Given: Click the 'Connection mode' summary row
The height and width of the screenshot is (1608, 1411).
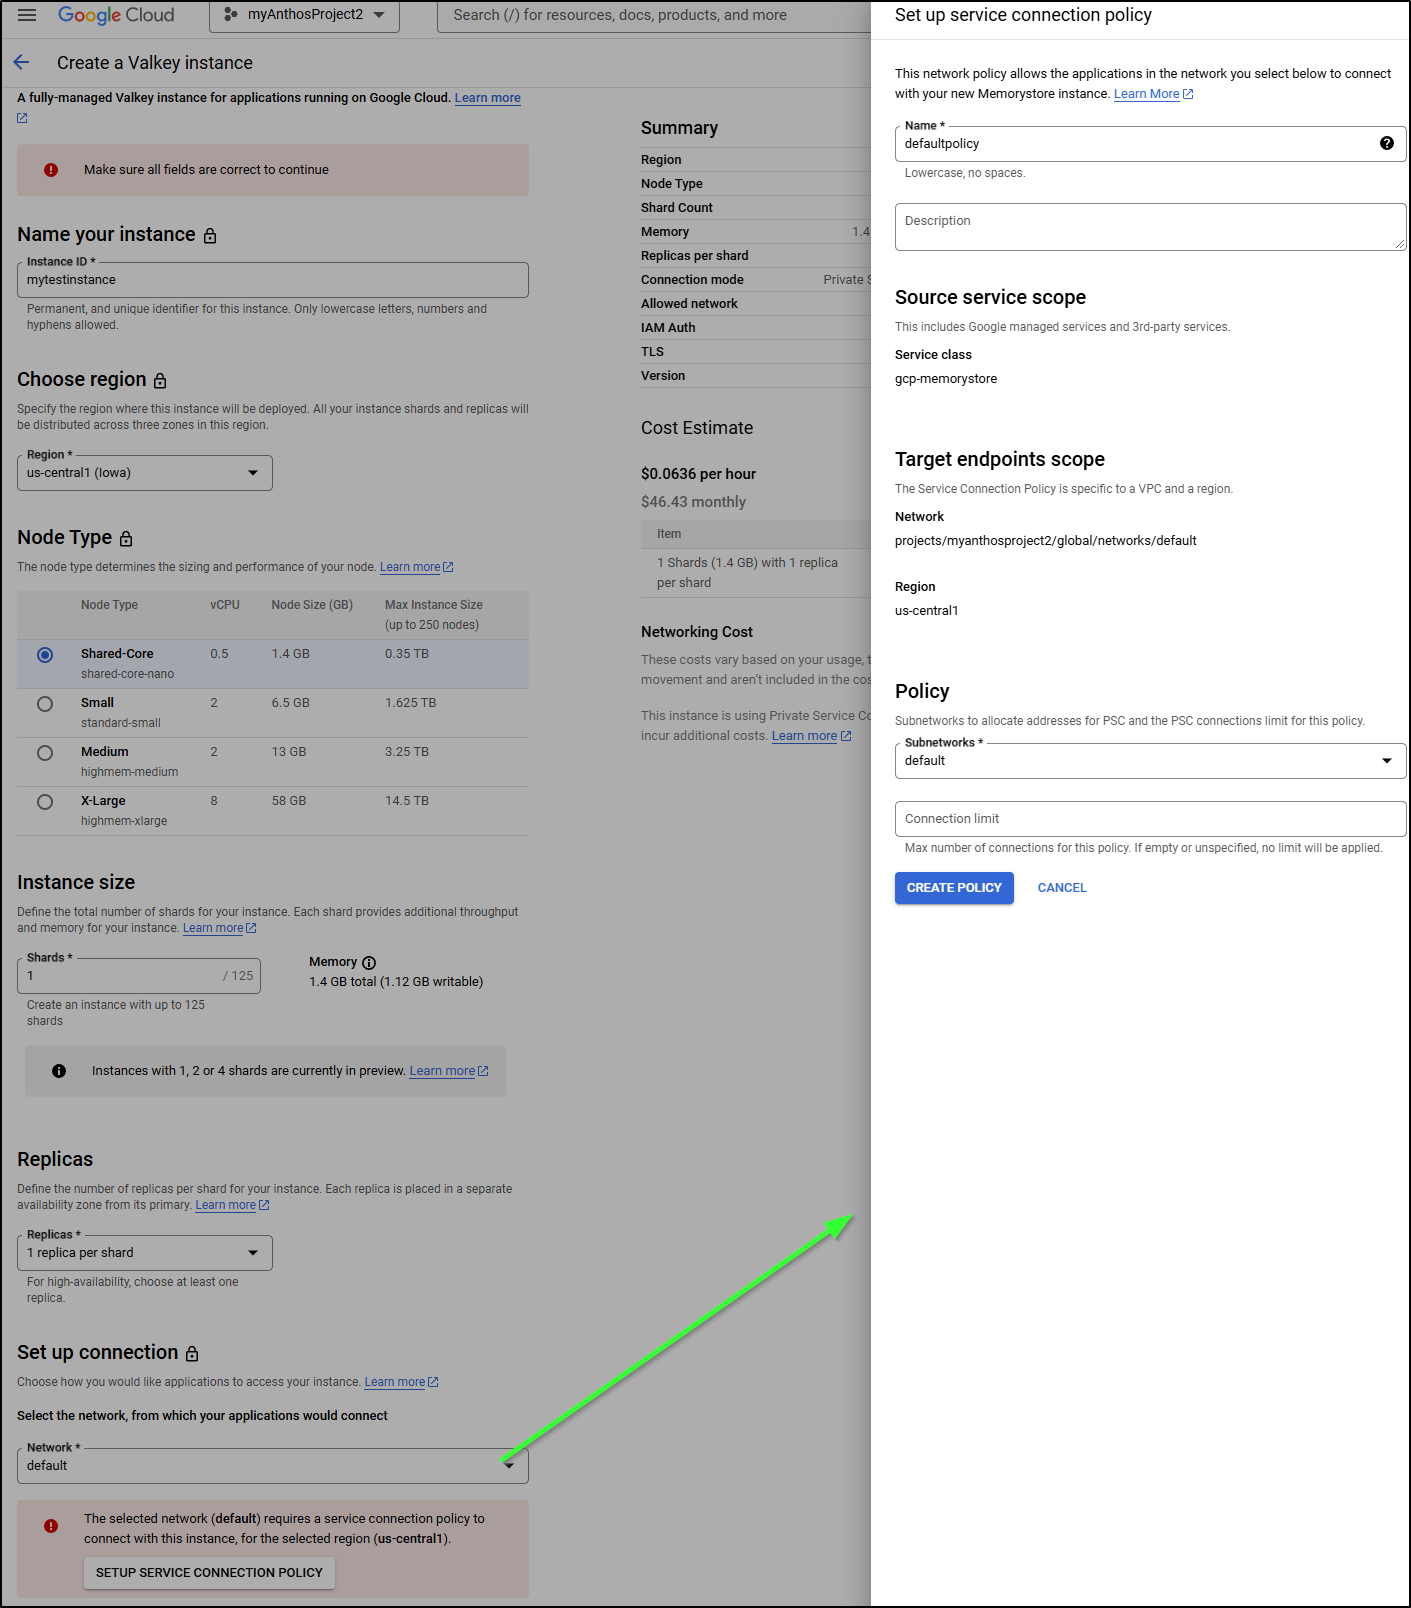Looking at the screenshot, I should click(756, 280).
